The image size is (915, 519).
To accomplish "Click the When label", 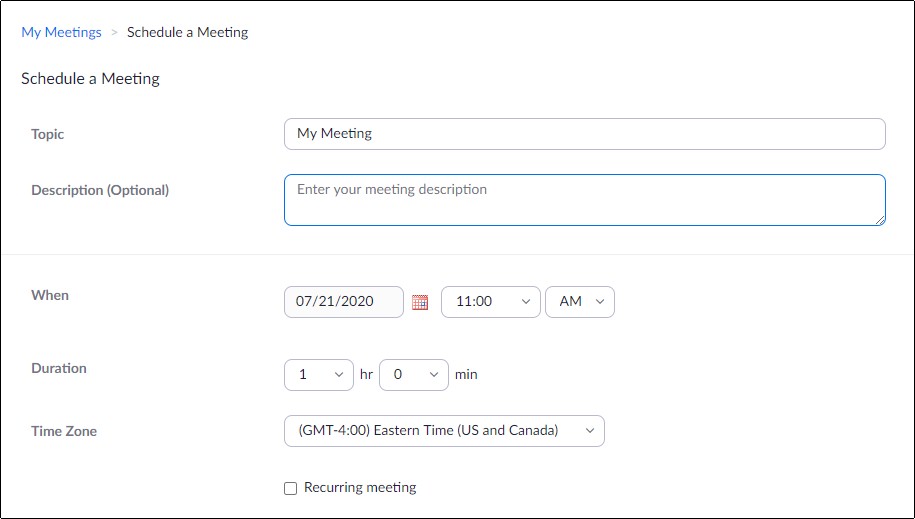I will (50, 295).
